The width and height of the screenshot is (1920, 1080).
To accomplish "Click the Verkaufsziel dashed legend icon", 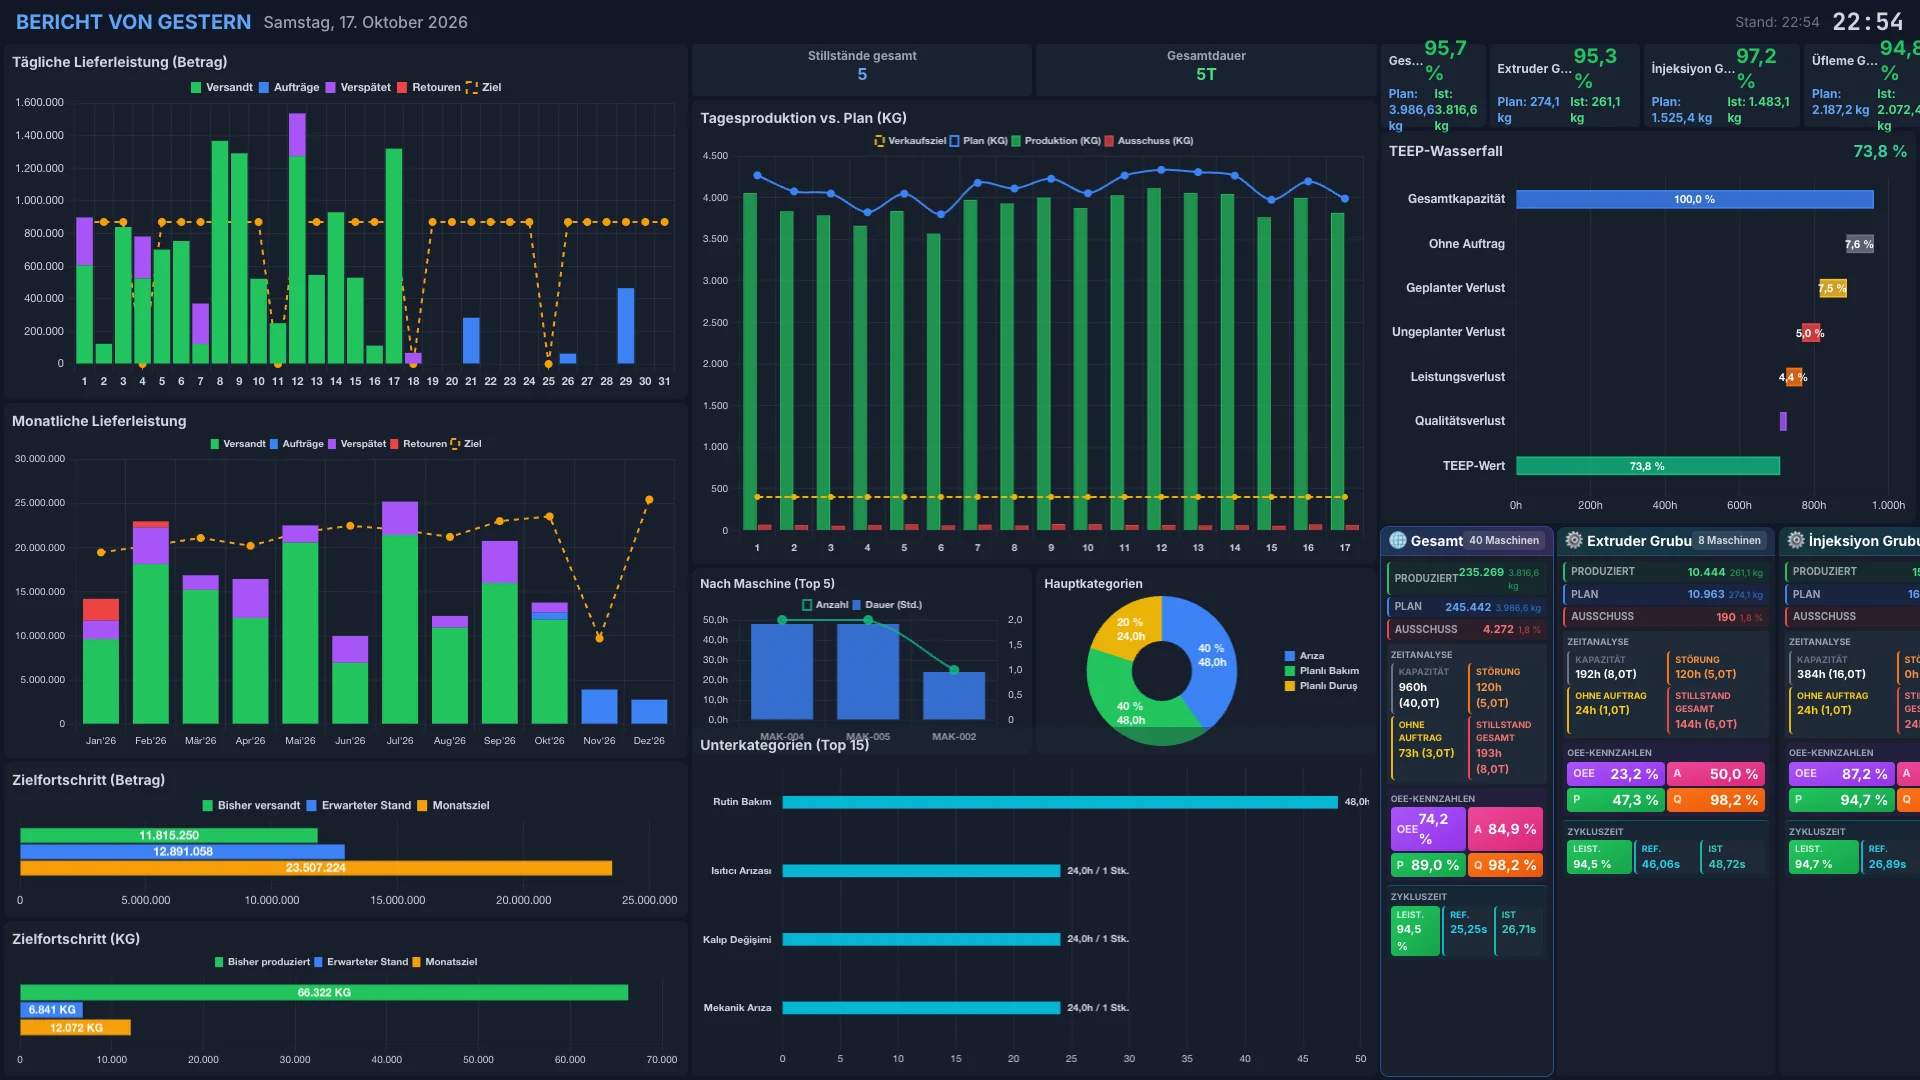I will 879,141.
